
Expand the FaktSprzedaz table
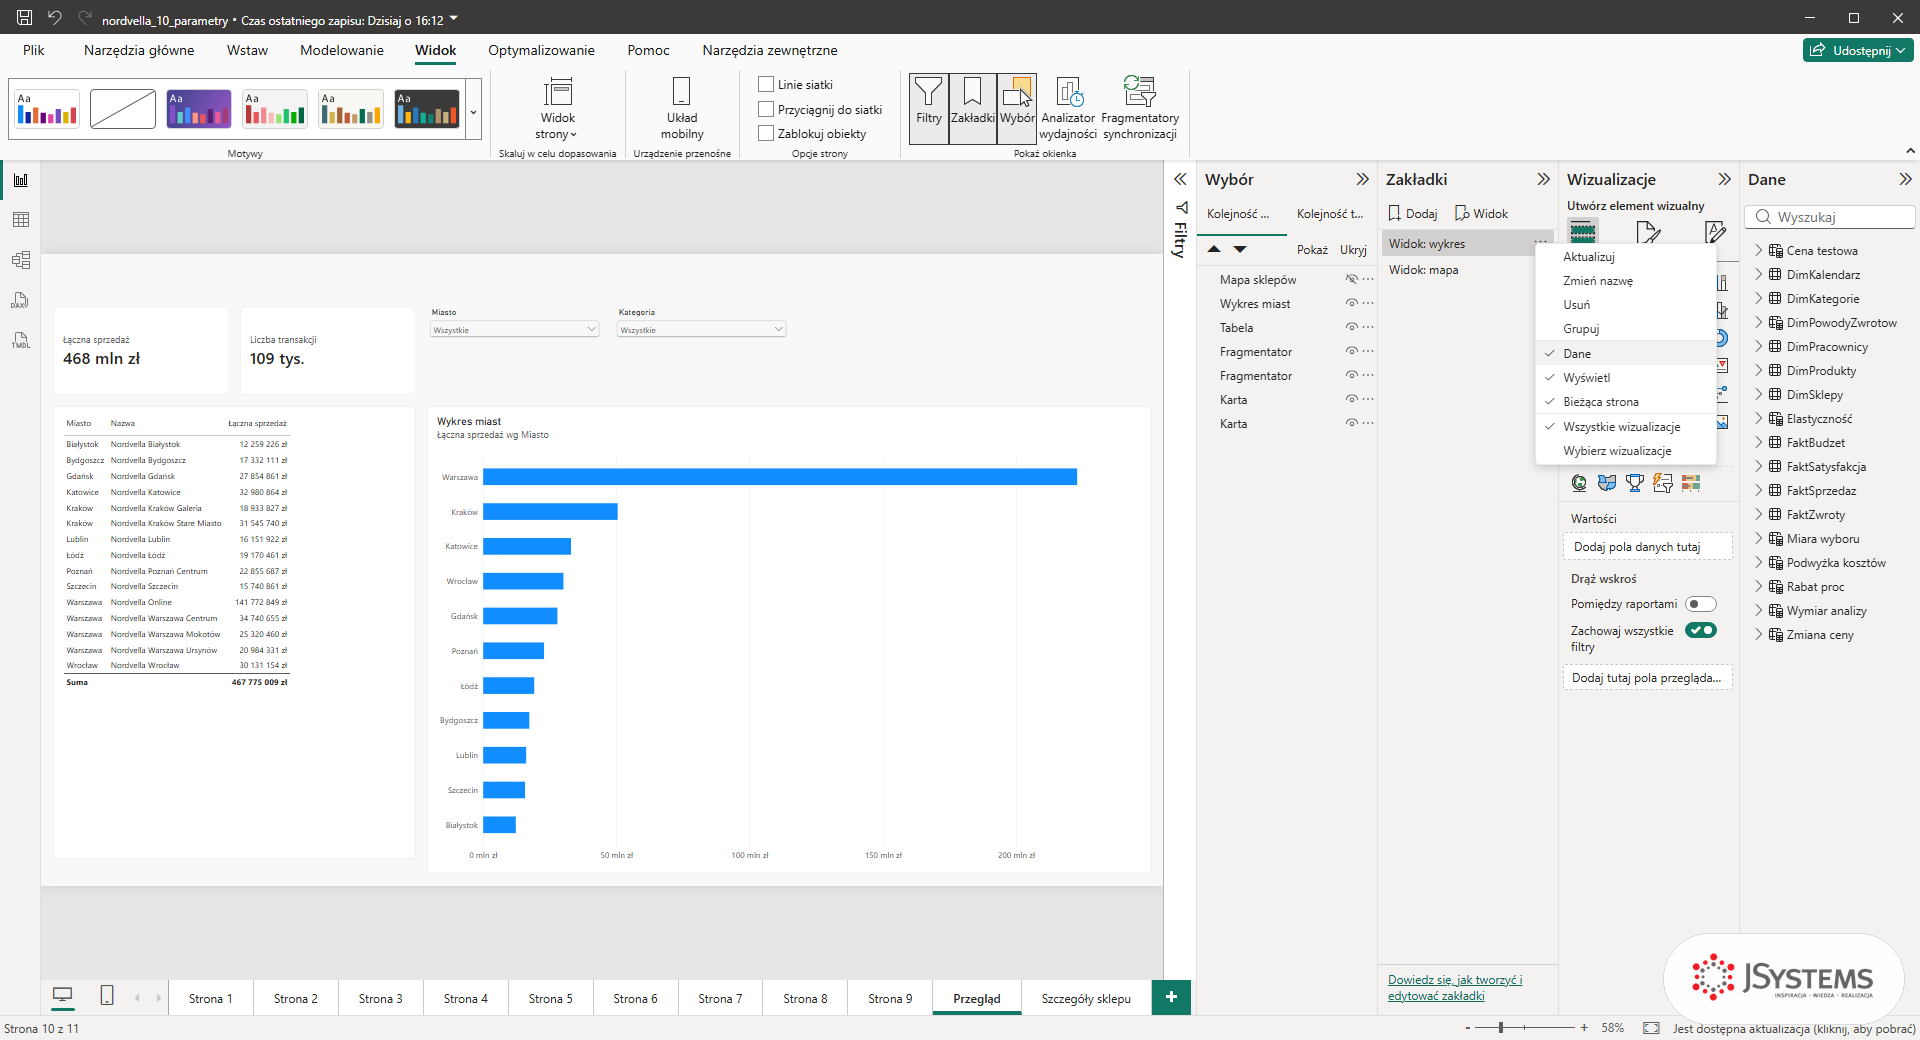[1759, 490]
